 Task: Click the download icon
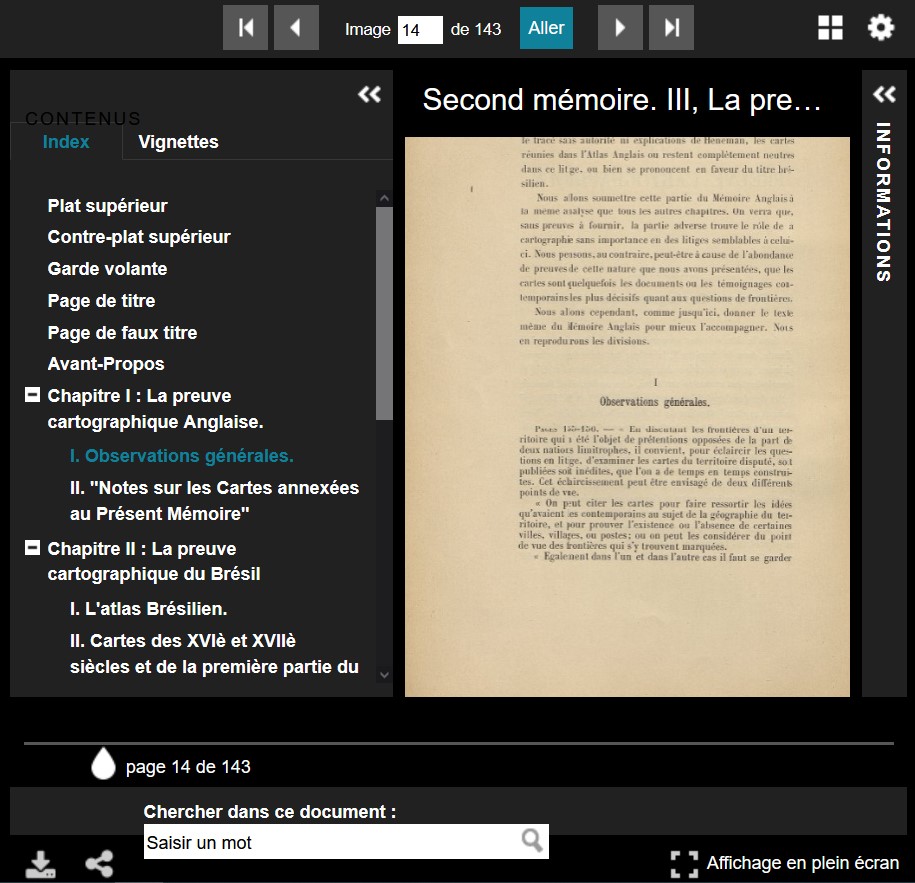click(x=40, y=864)
